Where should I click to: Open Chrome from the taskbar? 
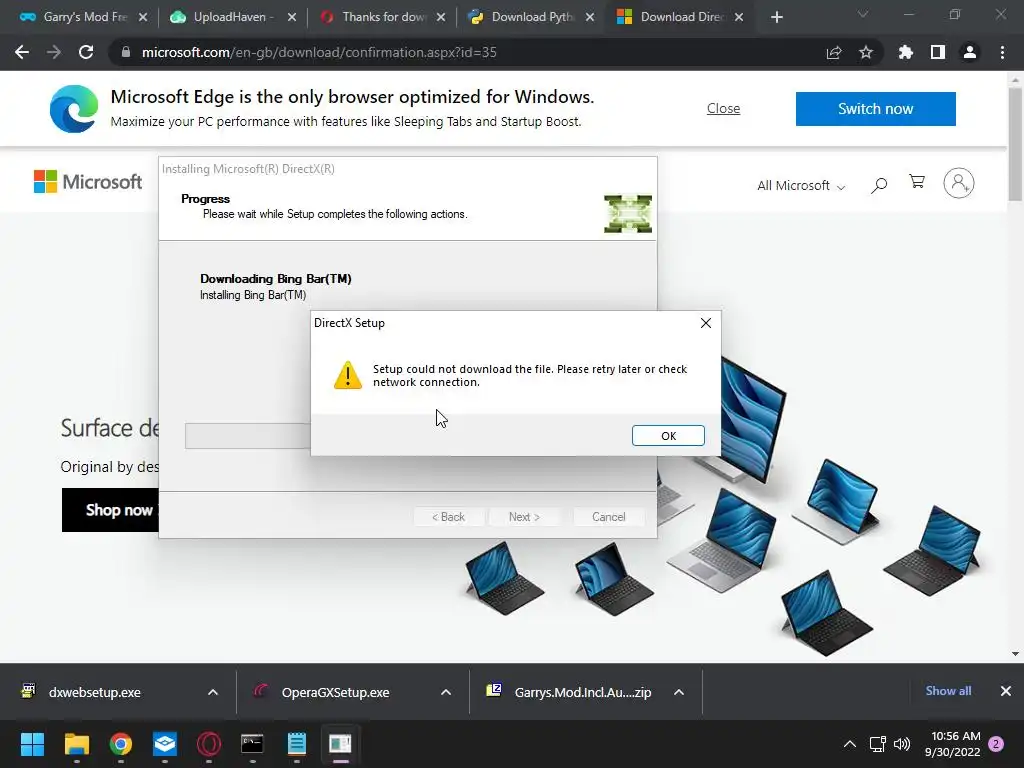point(121,744)
